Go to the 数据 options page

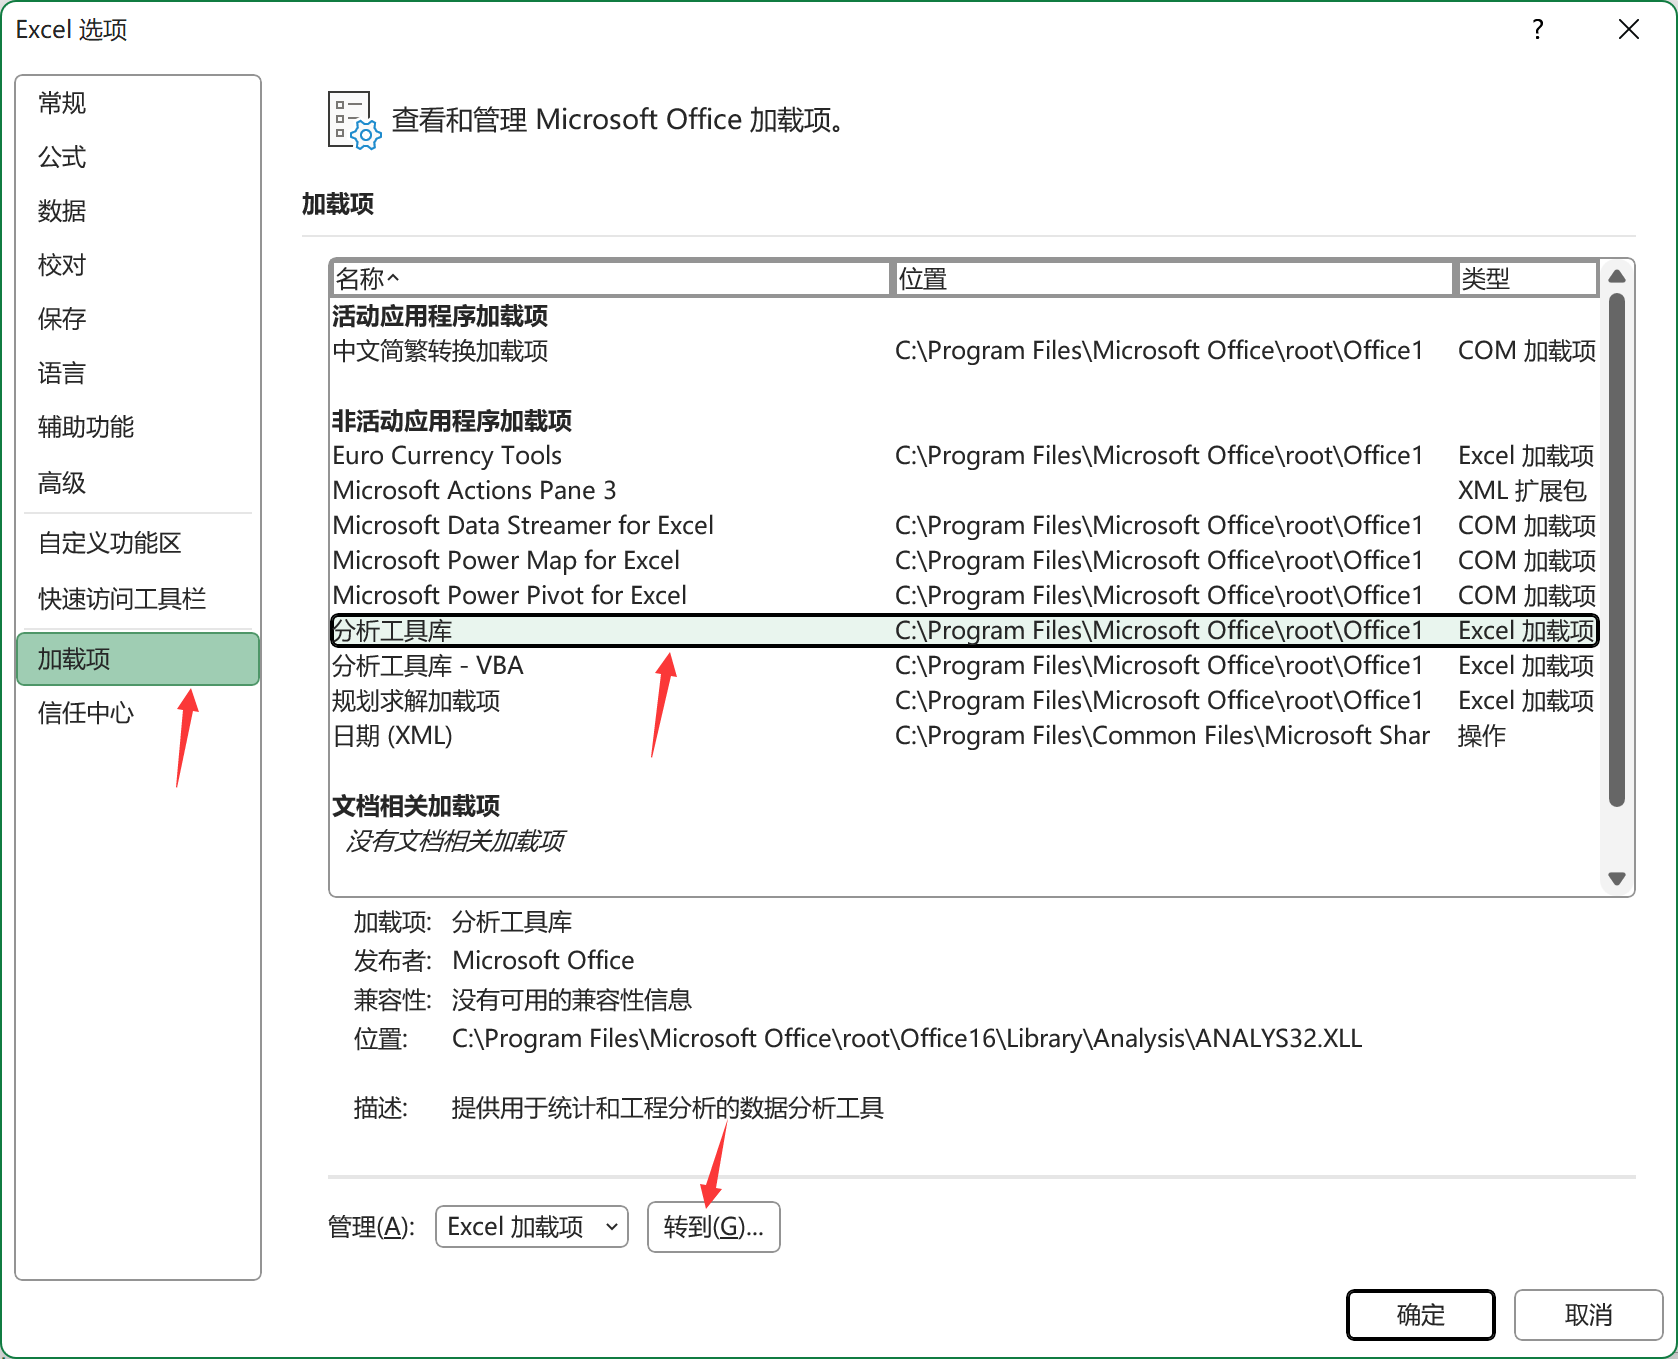click(138, 211)
